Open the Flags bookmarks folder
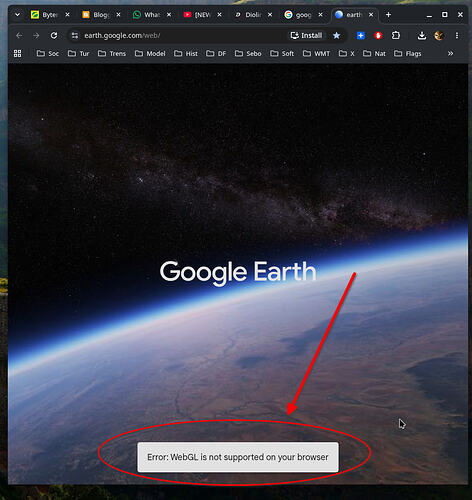Screen dimensions: 472x500 coord(408,53)
